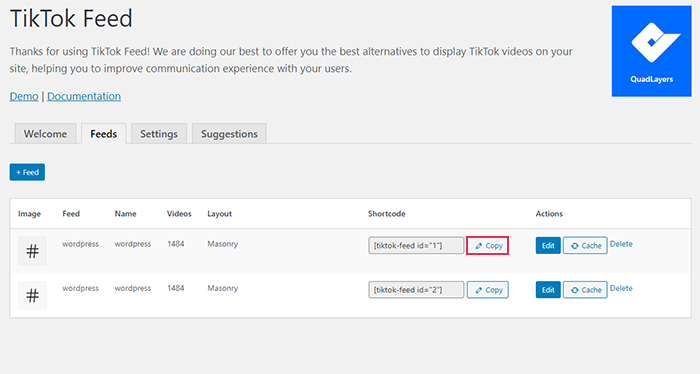Switch to the Welcome tab

tap(45, 133)
